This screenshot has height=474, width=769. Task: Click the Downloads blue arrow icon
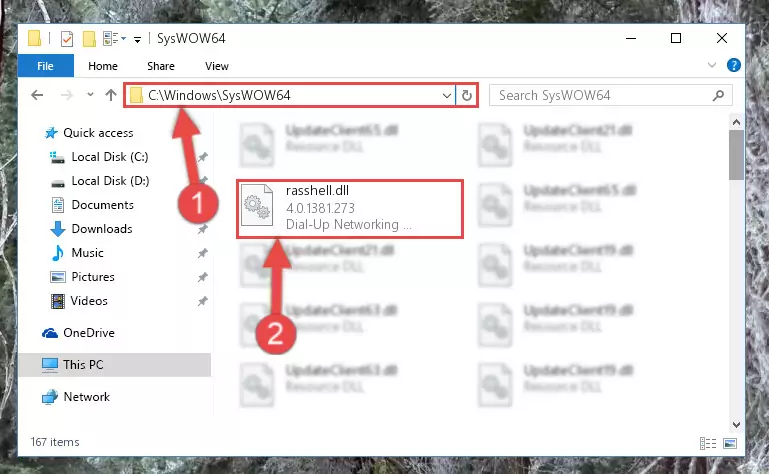58,229
